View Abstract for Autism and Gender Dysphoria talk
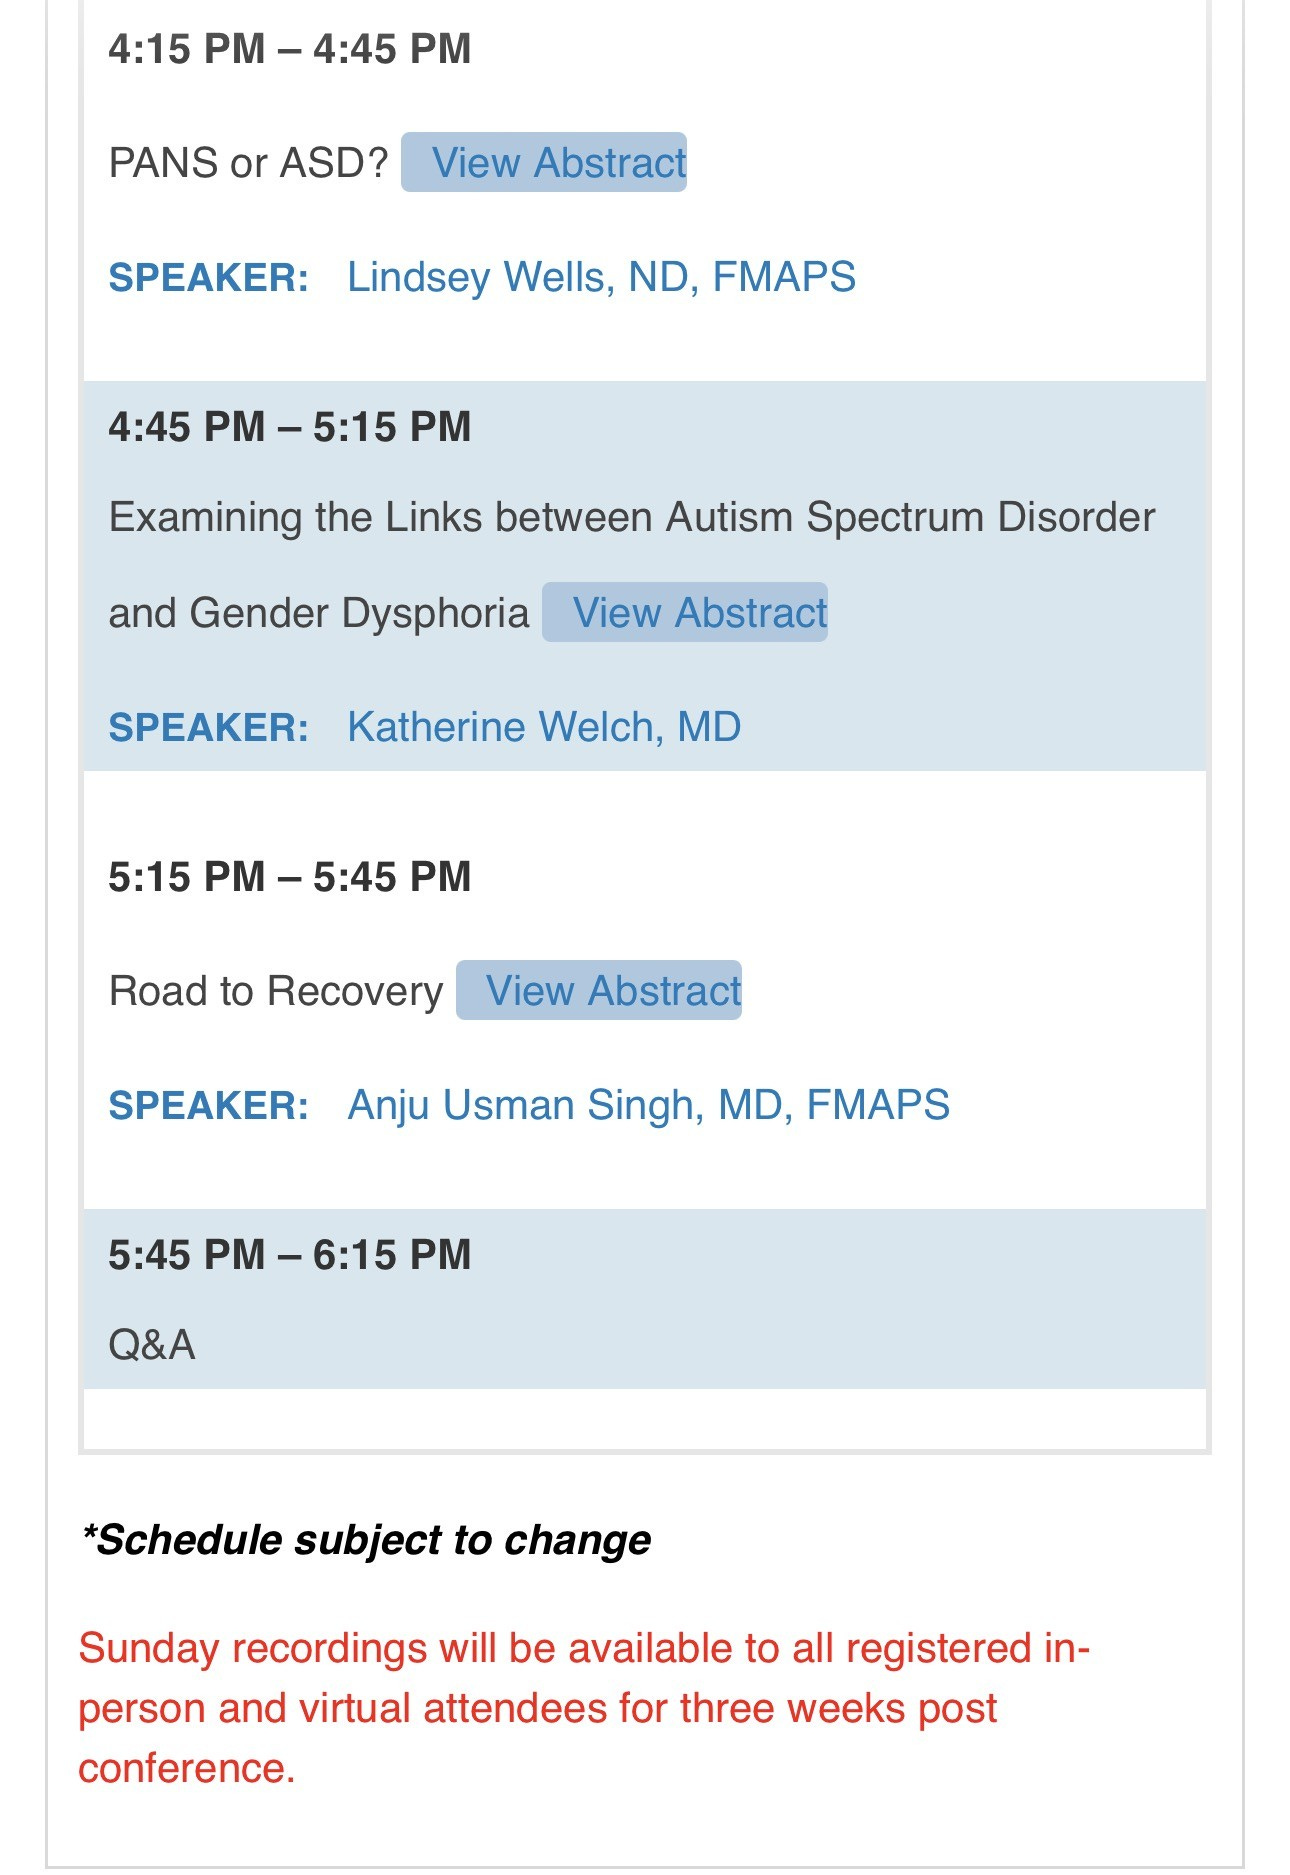 [x=685, y=612]
